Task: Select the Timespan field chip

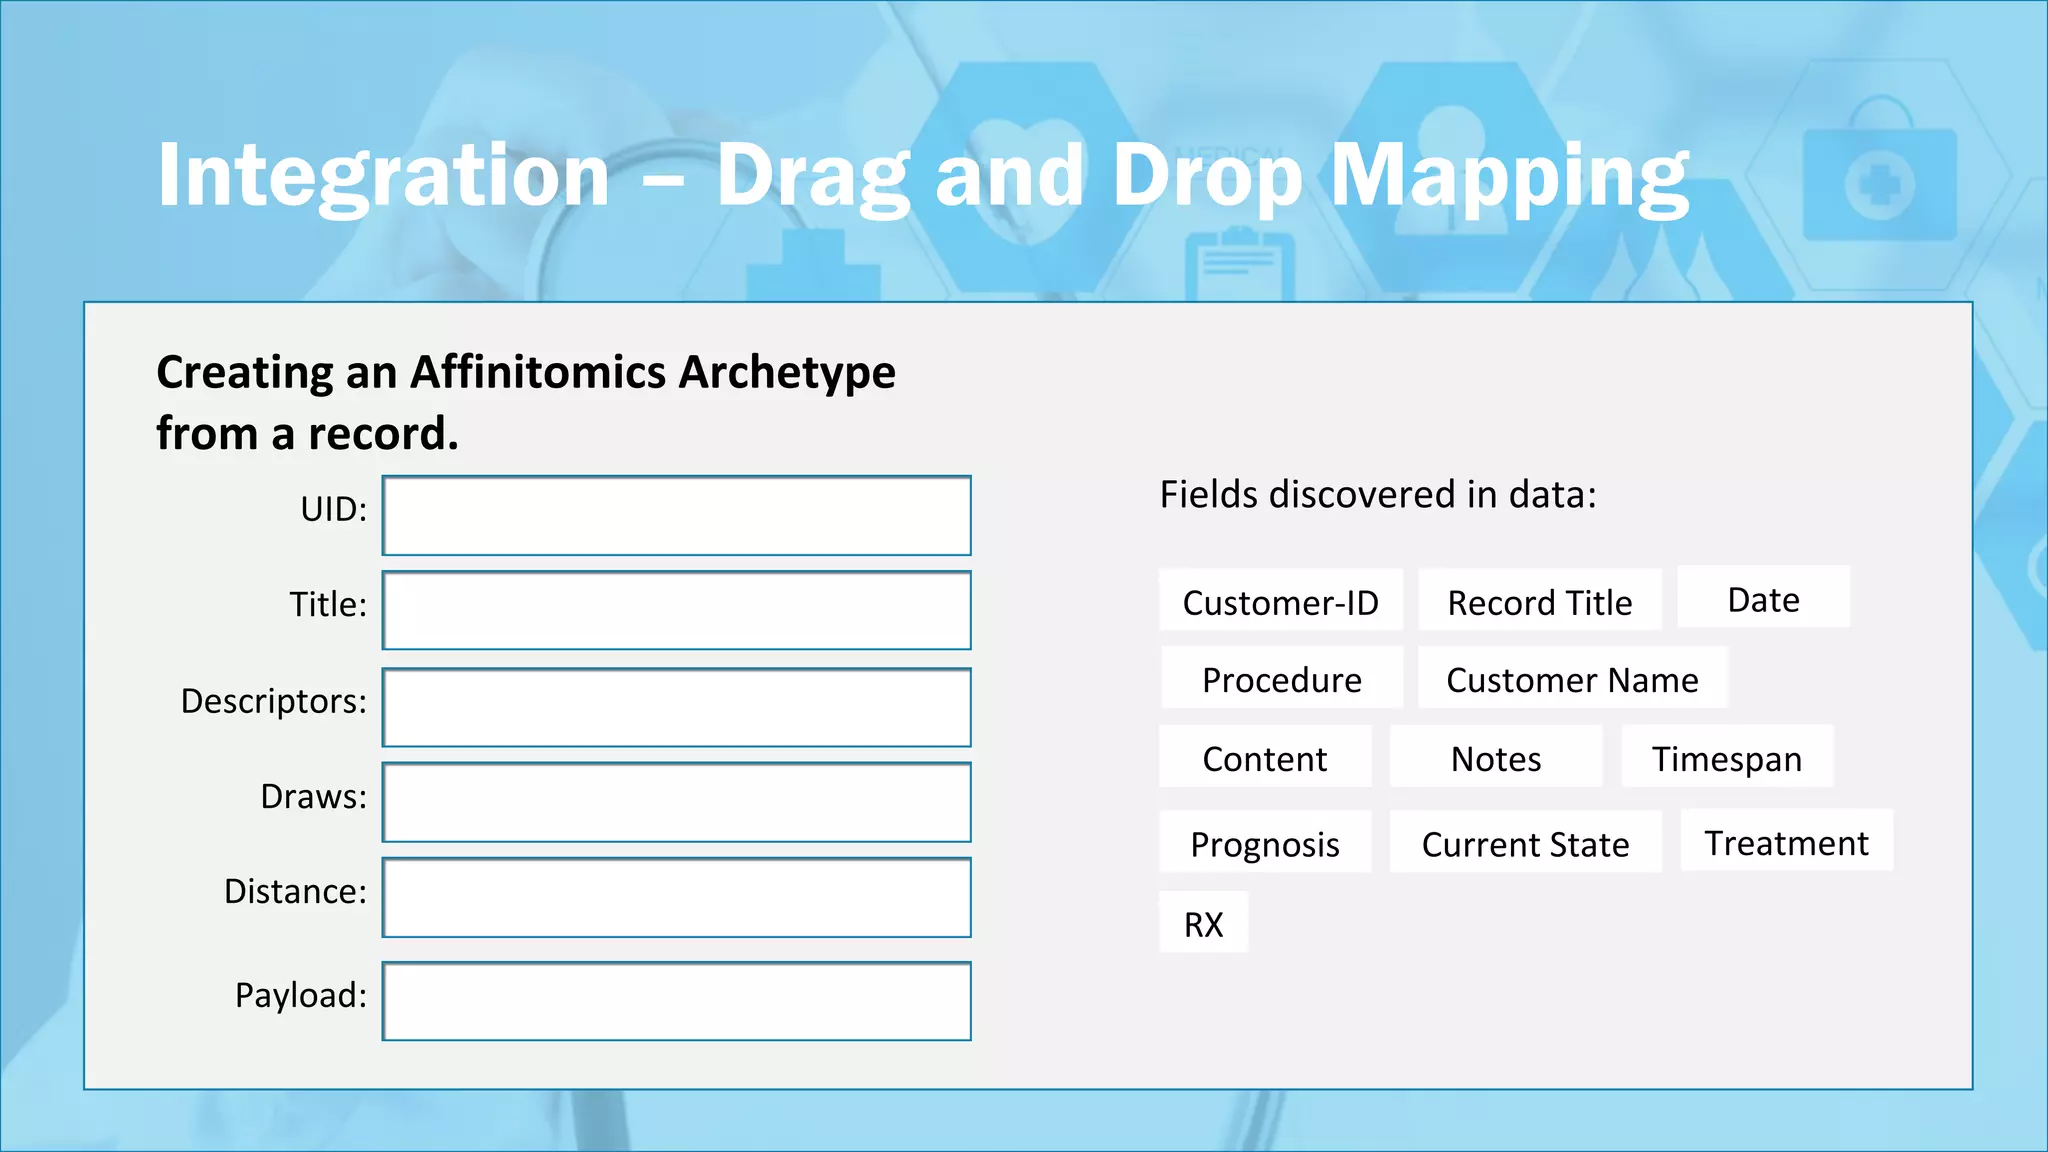Action: [1726, 758]
